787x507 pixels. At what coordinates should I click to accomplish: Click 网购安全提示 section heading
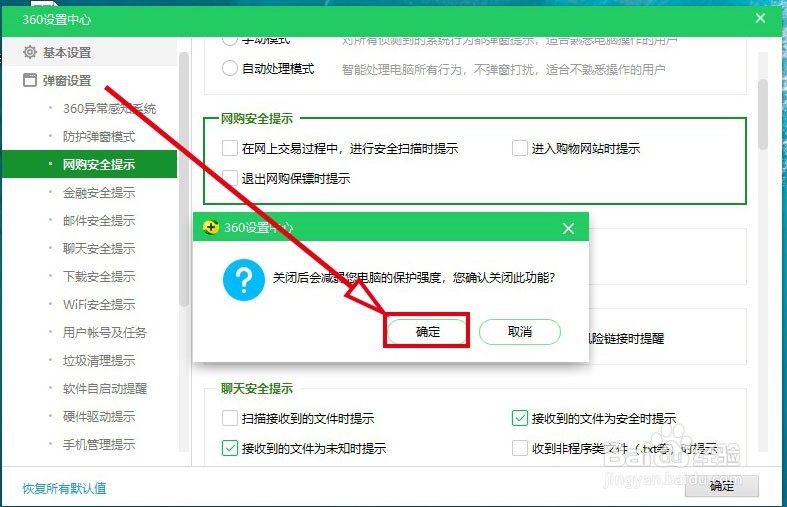[x=256, y=119]
